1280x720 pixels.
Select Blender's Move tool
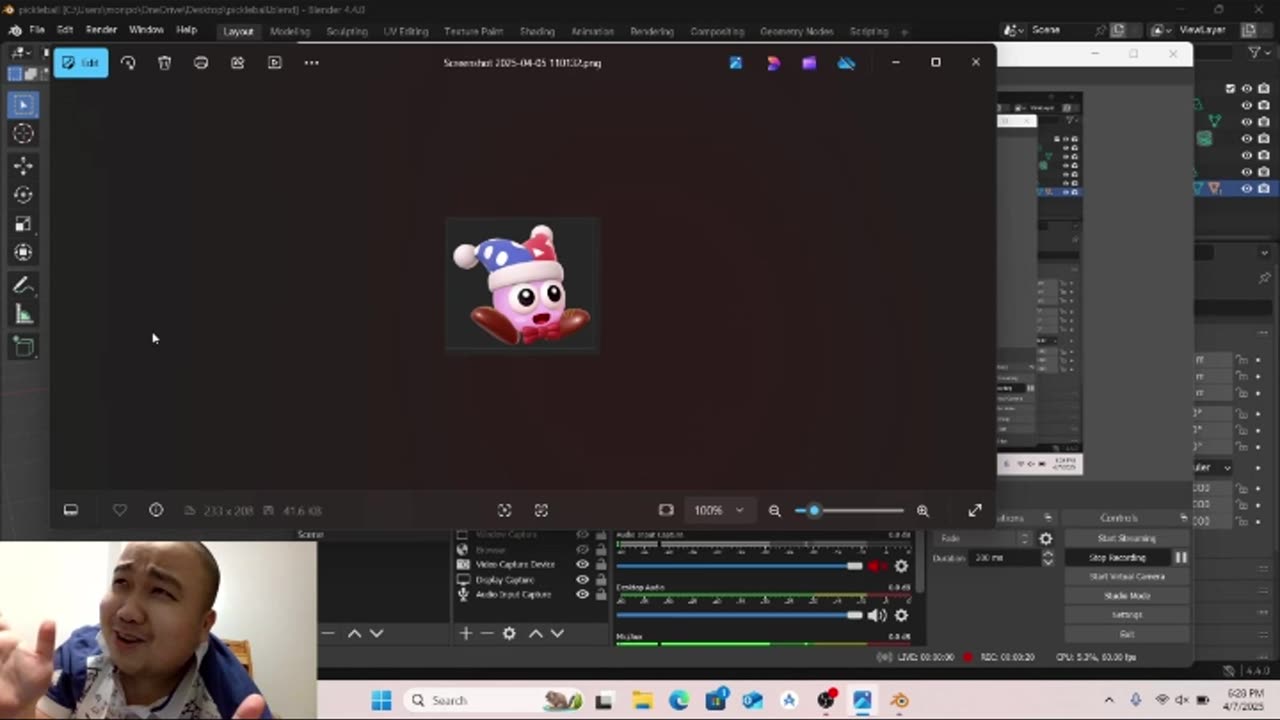pos(24,165)
